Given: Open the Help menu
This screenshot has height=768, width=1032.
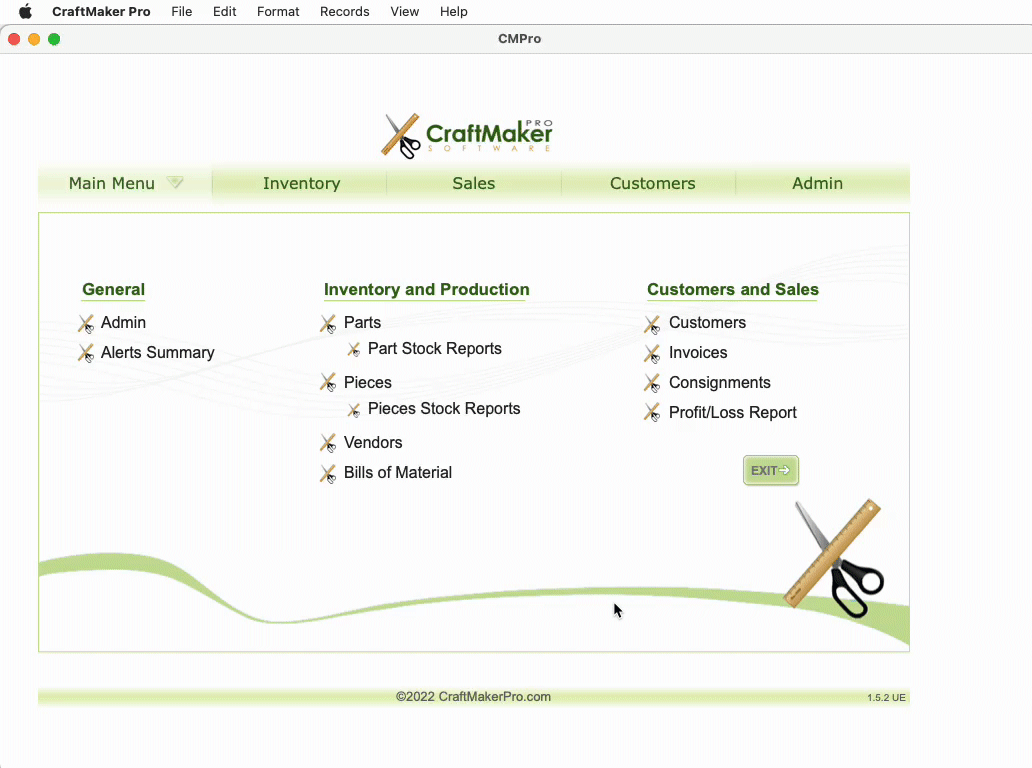Looking at the screenshot, I should [453, 11].
